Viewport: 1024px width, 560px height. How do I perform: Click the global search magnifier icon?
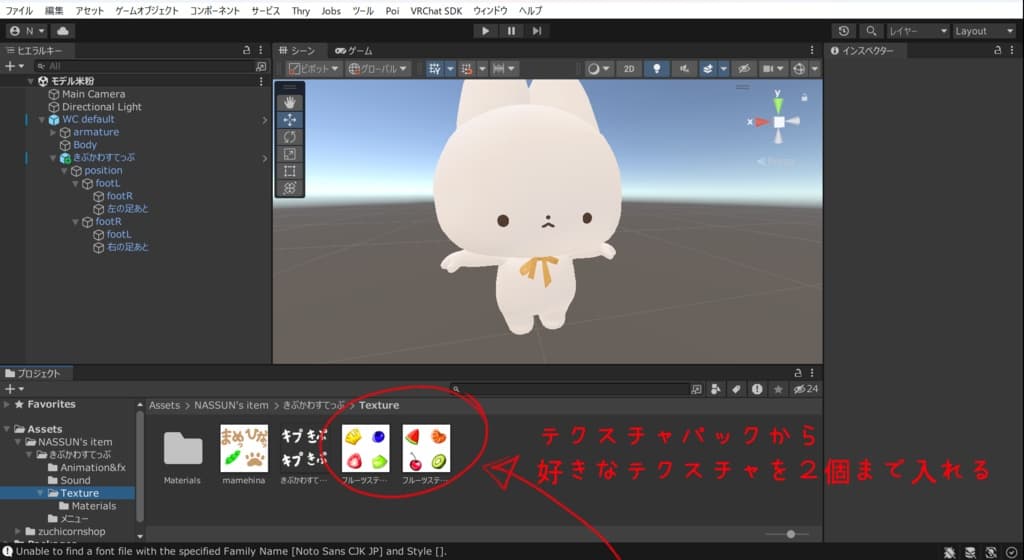click(x=872, y=31)
